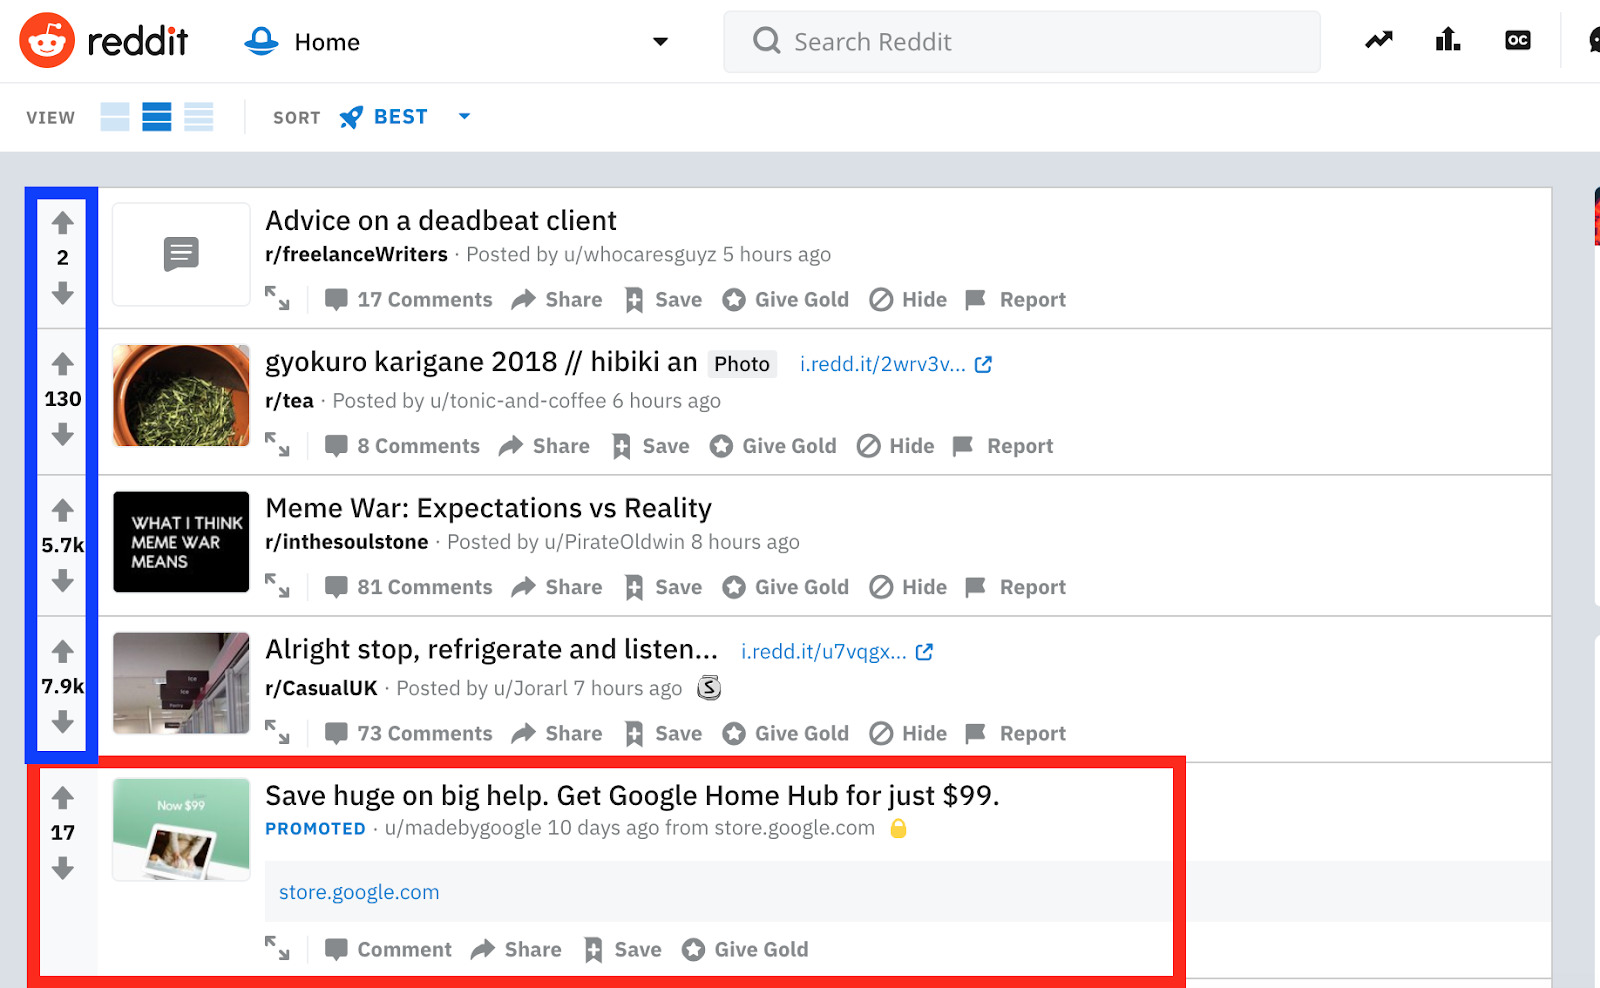Open the Best sort dropdown arrow

click(464, 116)
